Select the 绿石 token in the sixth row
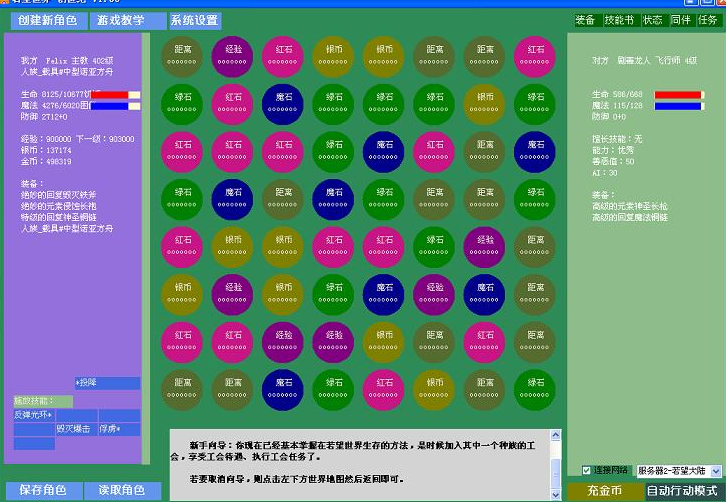Screen dimensions: 726x502 click(x=333, y=295)
